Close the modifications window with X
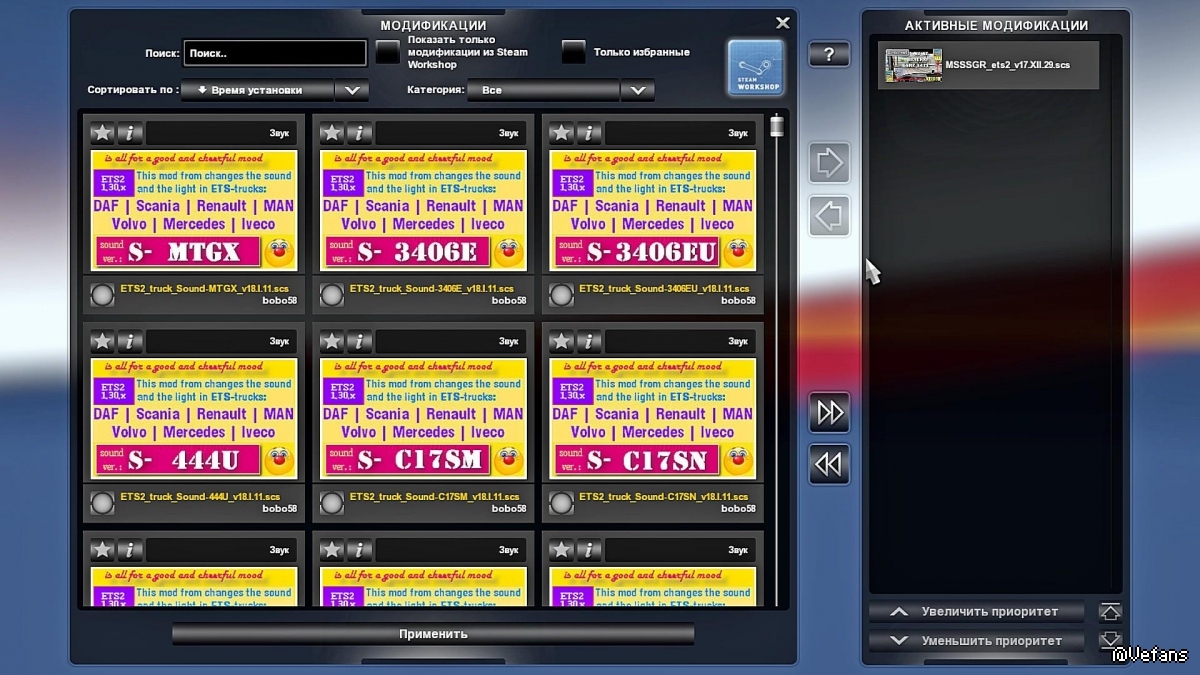 (783, 22)
